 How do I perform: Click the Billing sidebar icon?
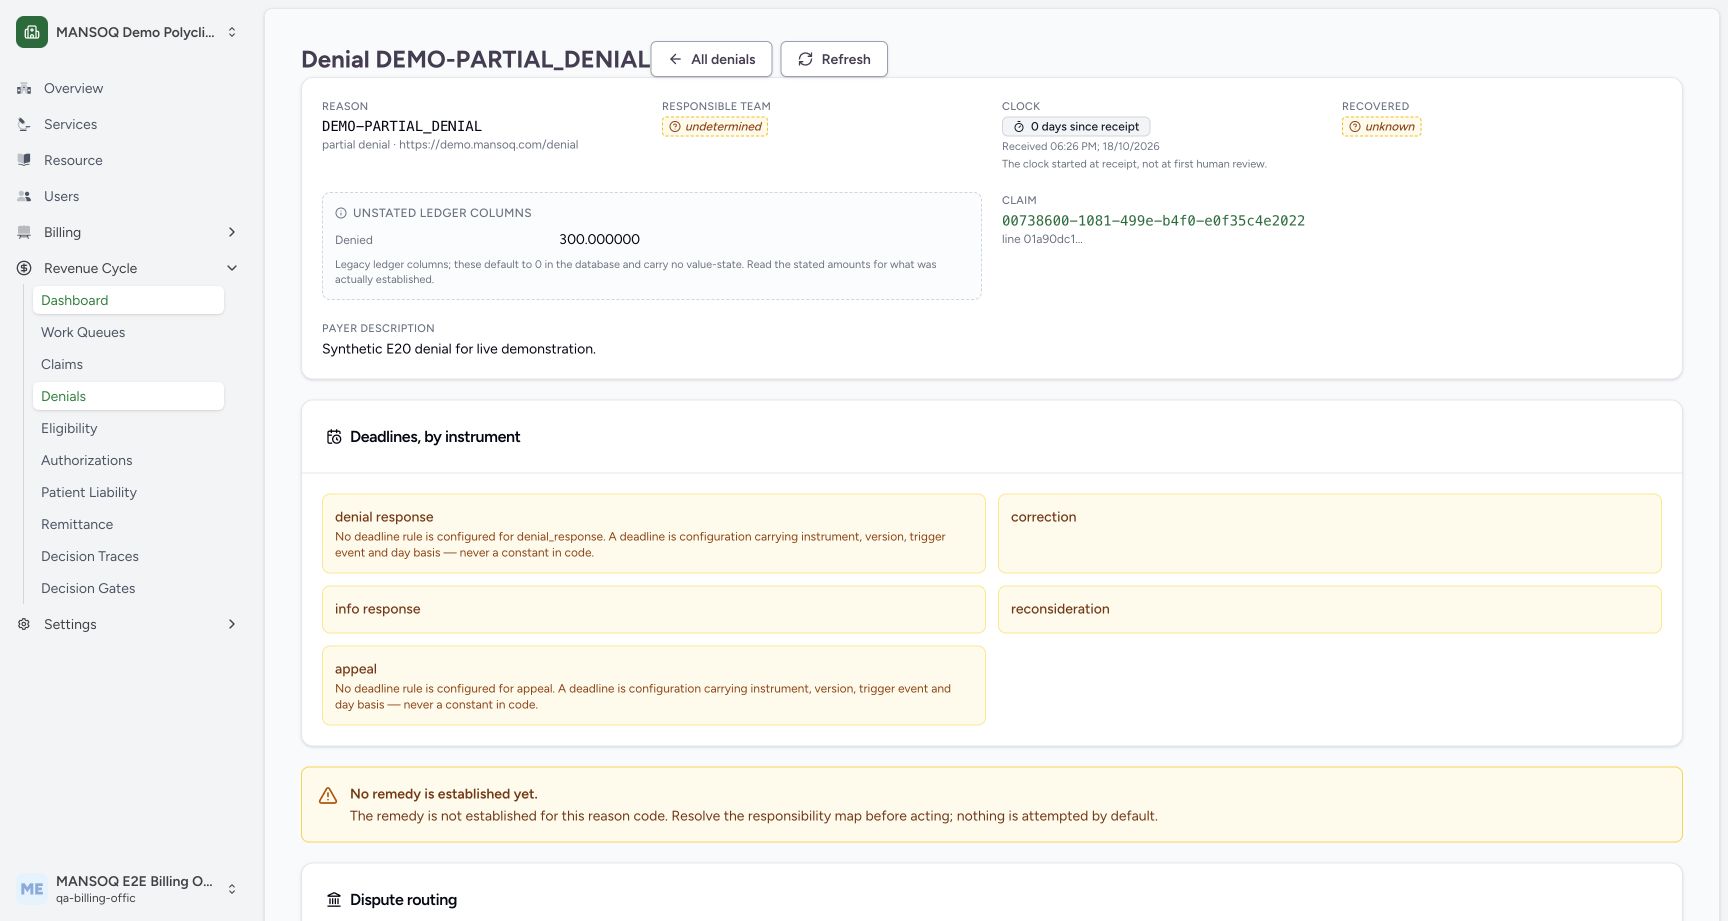24,232
